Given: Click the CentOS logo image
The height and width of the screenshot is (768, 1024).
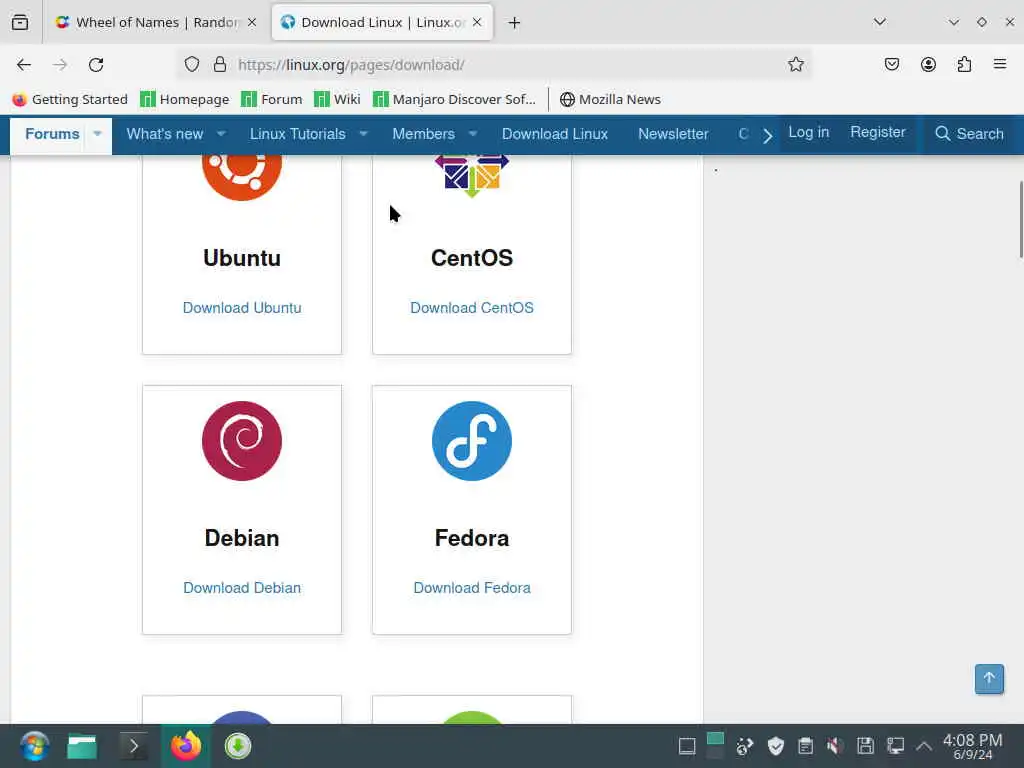Looking at the screenshot, I should tap(472, 176).
